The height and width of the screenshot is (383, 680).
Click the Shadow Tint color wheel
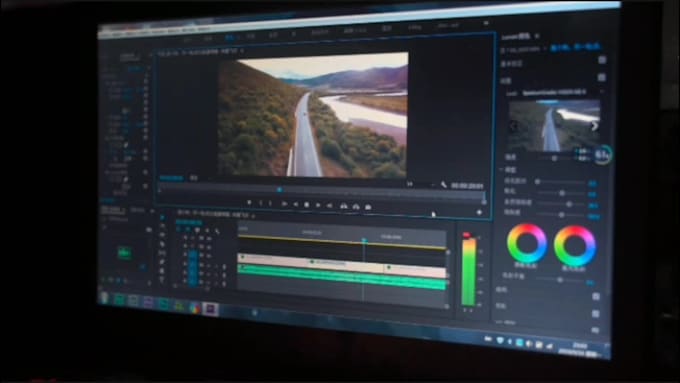tap(527, 243)
